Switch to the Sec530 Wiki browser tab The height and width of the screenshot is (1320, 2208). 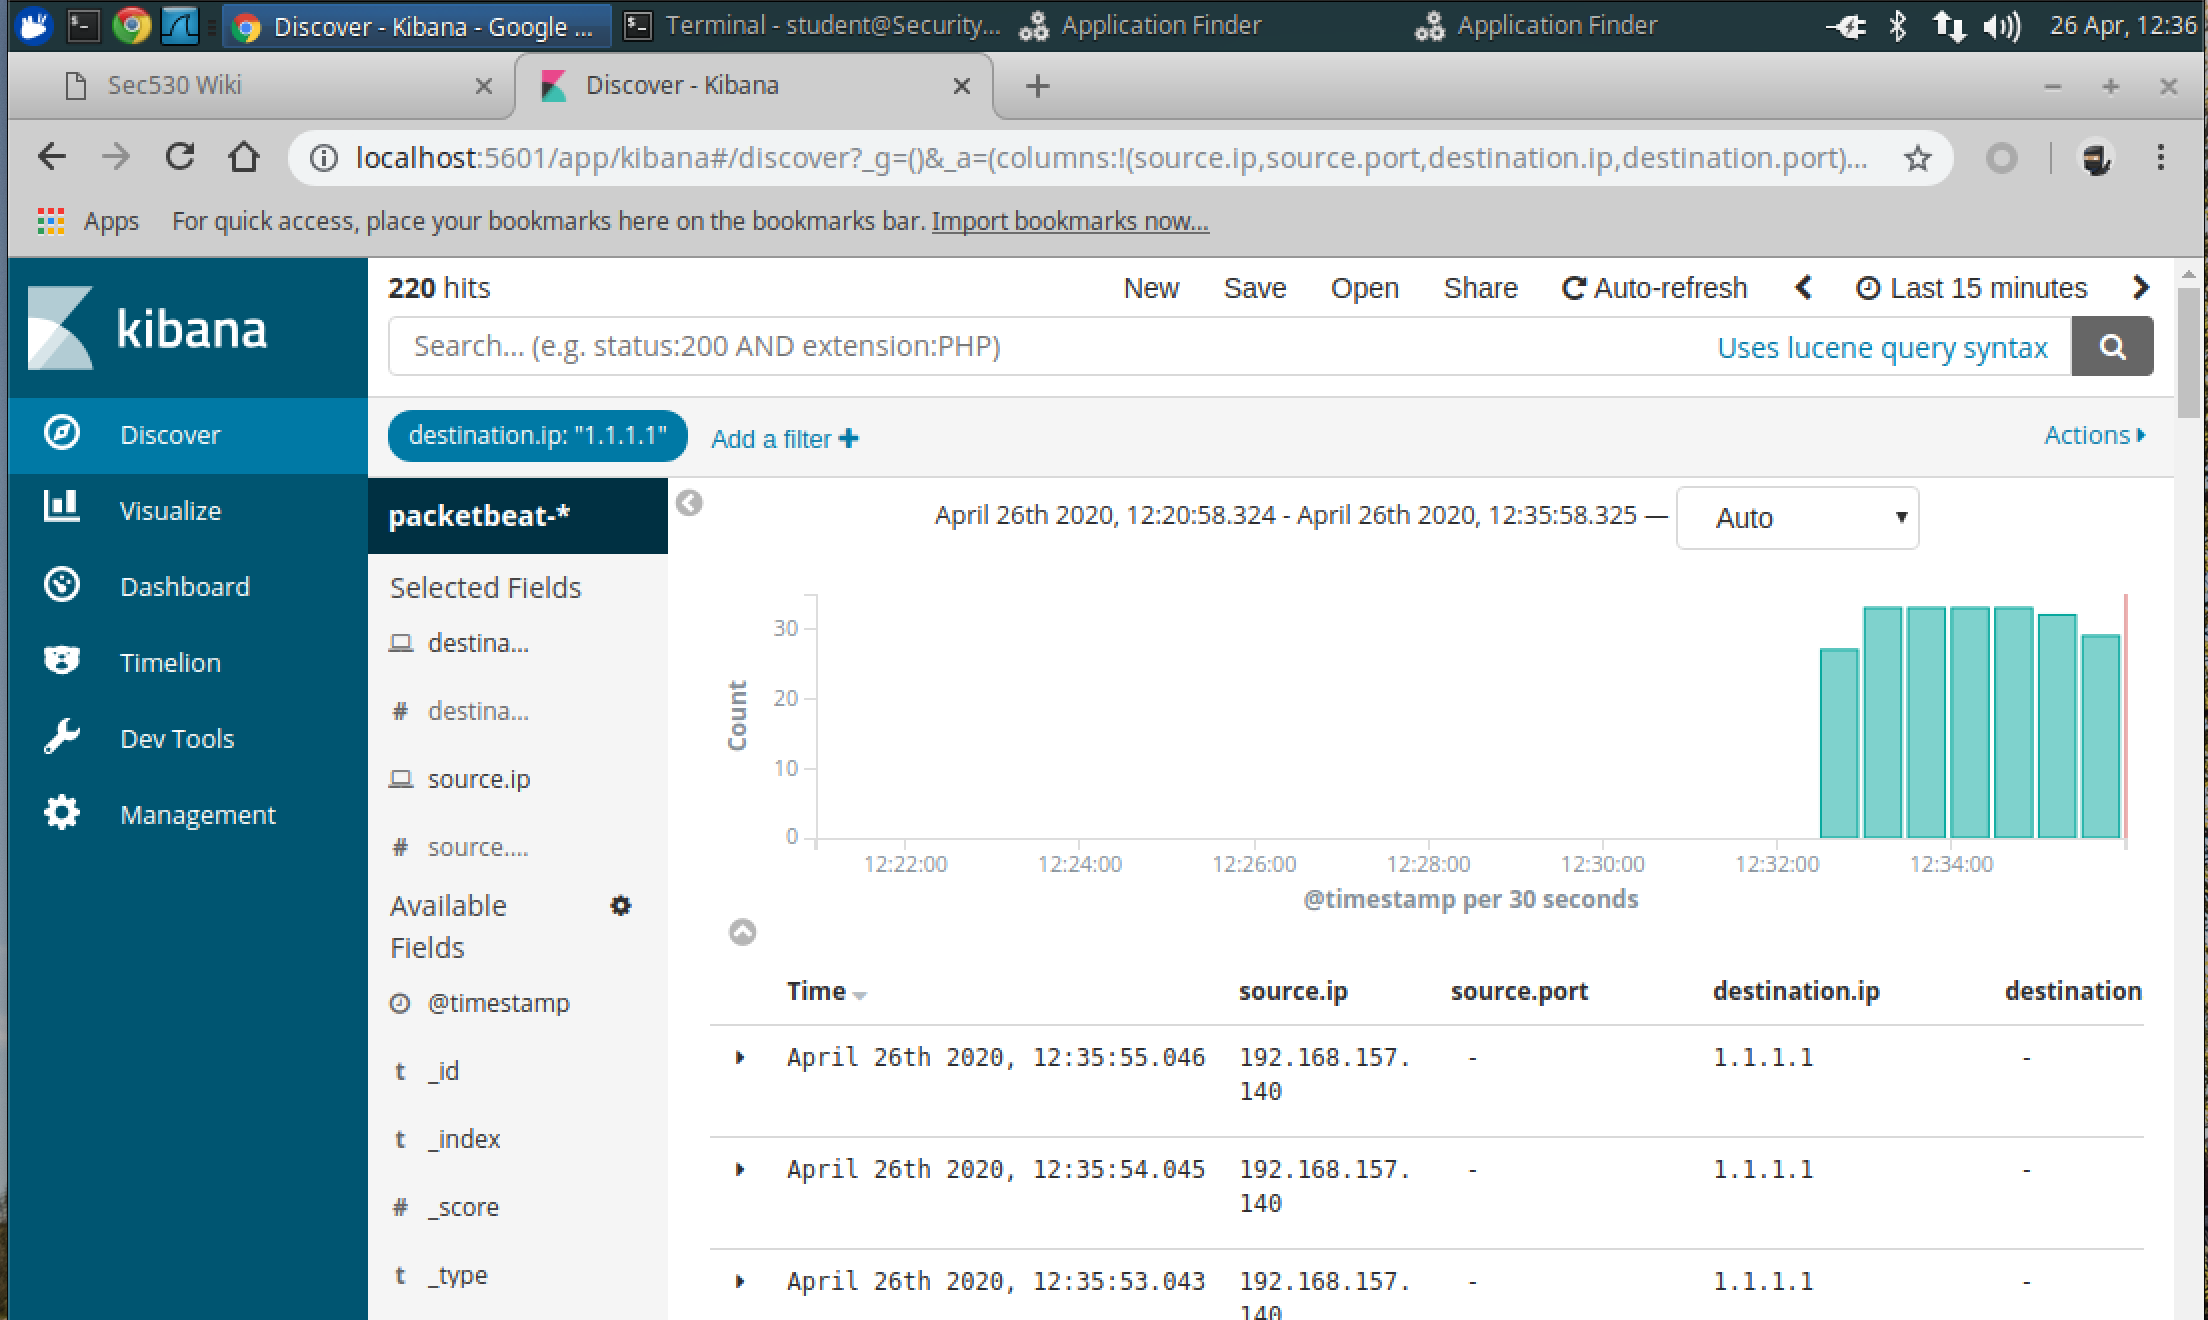pyautogui.click(x=175, y=85)
